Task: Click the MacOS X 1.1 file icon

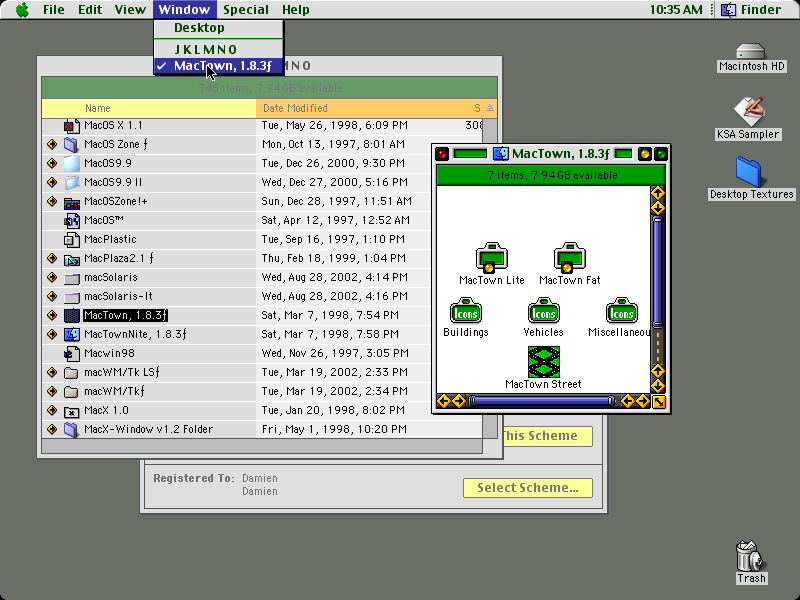Action: [71, 126]
